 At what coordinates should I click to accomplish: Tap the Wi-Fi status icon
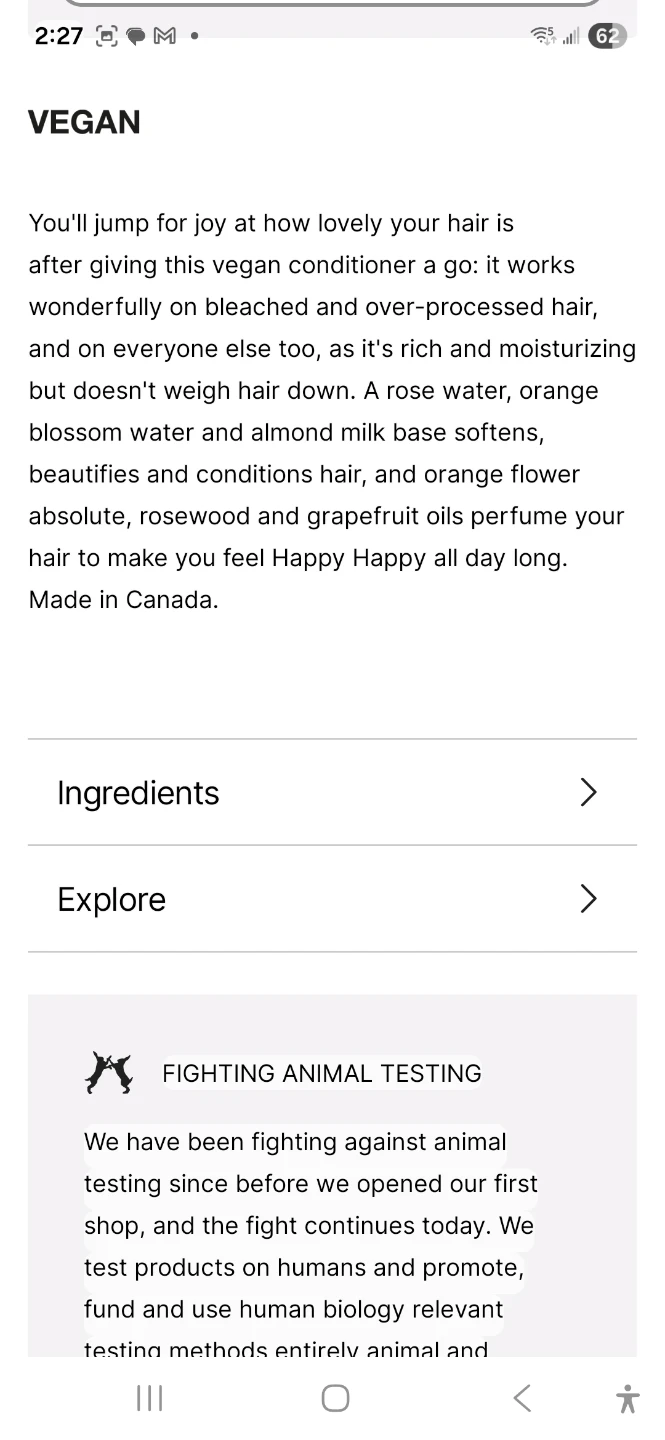[543, 37]
